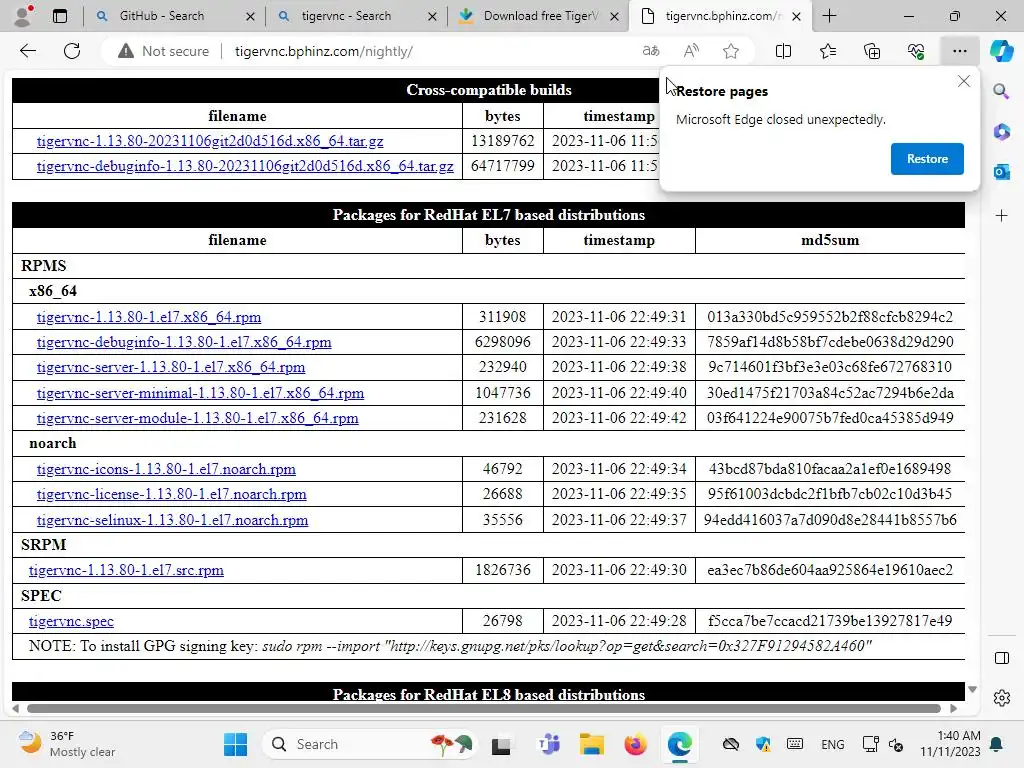Refresh the page with the reload icon

coord(72,51)
